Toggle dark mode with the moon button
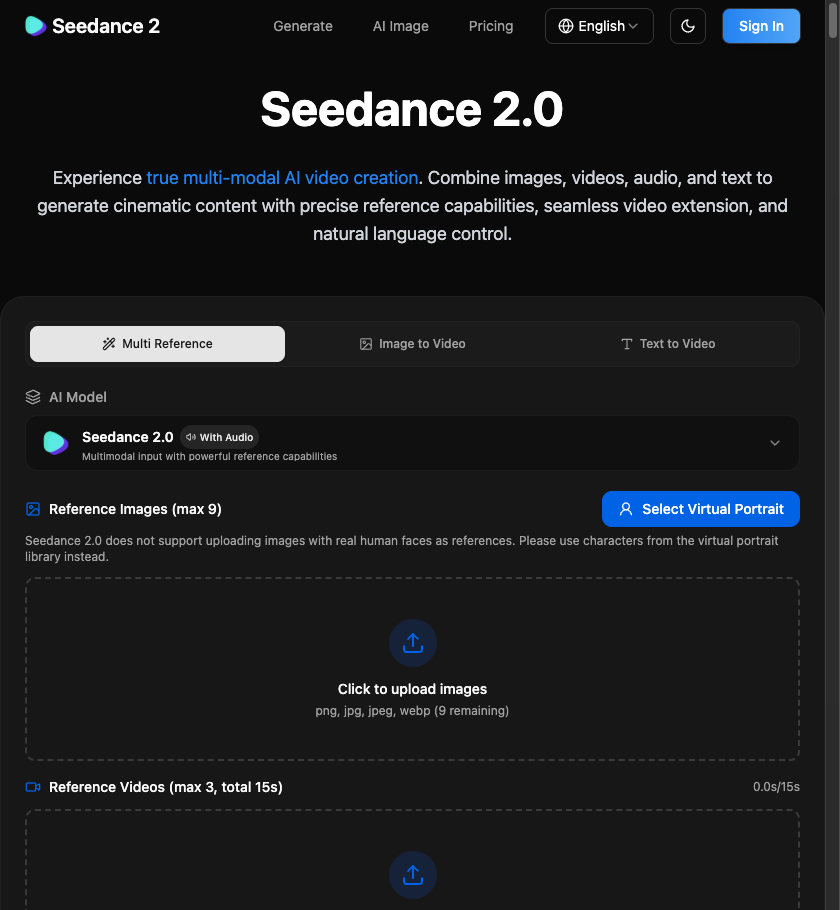The height and width of the screenshot is (910, 840). tap(688, 26)
